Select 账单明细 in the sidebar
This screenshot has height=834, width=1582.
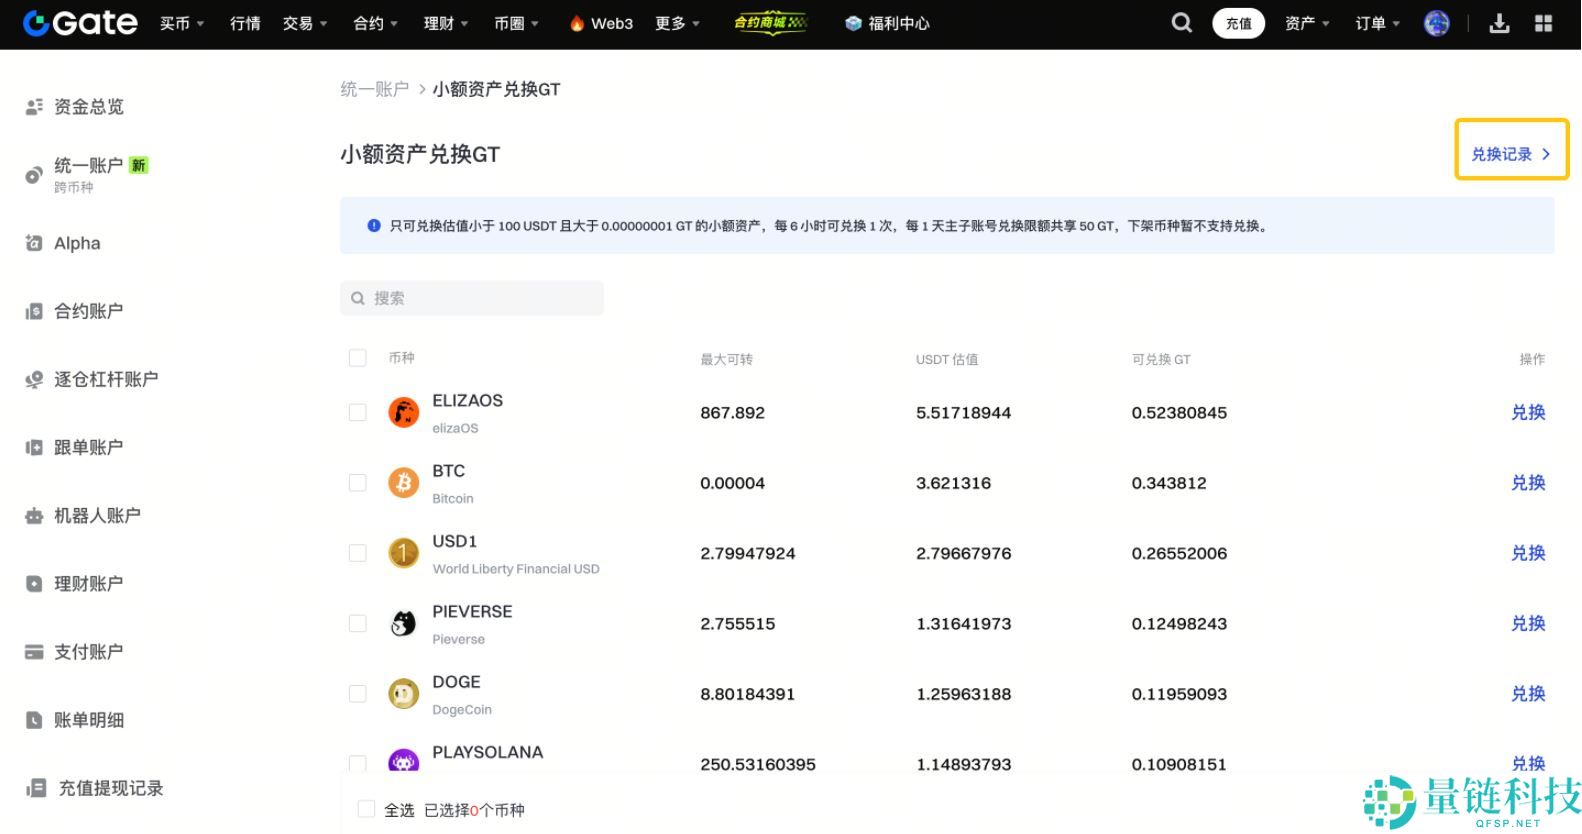pyautogui.click(x=89, y=720)
